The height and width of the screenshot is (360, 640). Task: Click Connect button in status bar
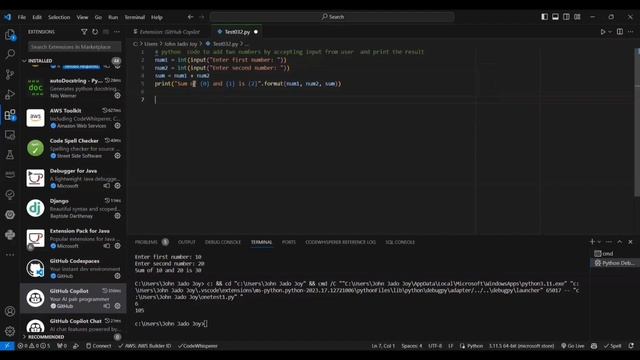coord(98,346)
